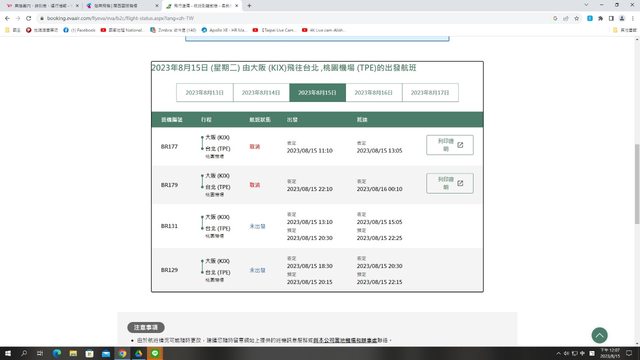Select the 2023年8月13日 date tab
Screen dimensions: 640x360
[204, 93]
